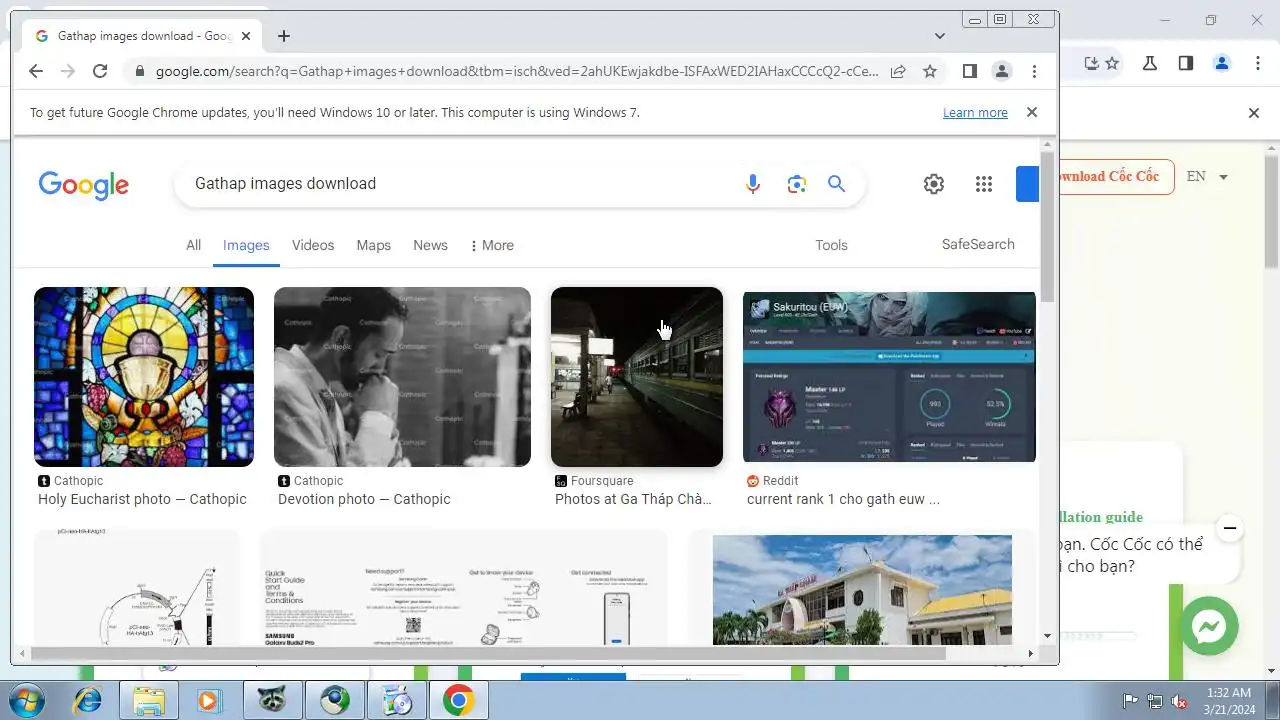Open the profile avatar in background Chrome window
Image resolution: width=1280 pixels, height=720 pixels.
point(1221,64)
